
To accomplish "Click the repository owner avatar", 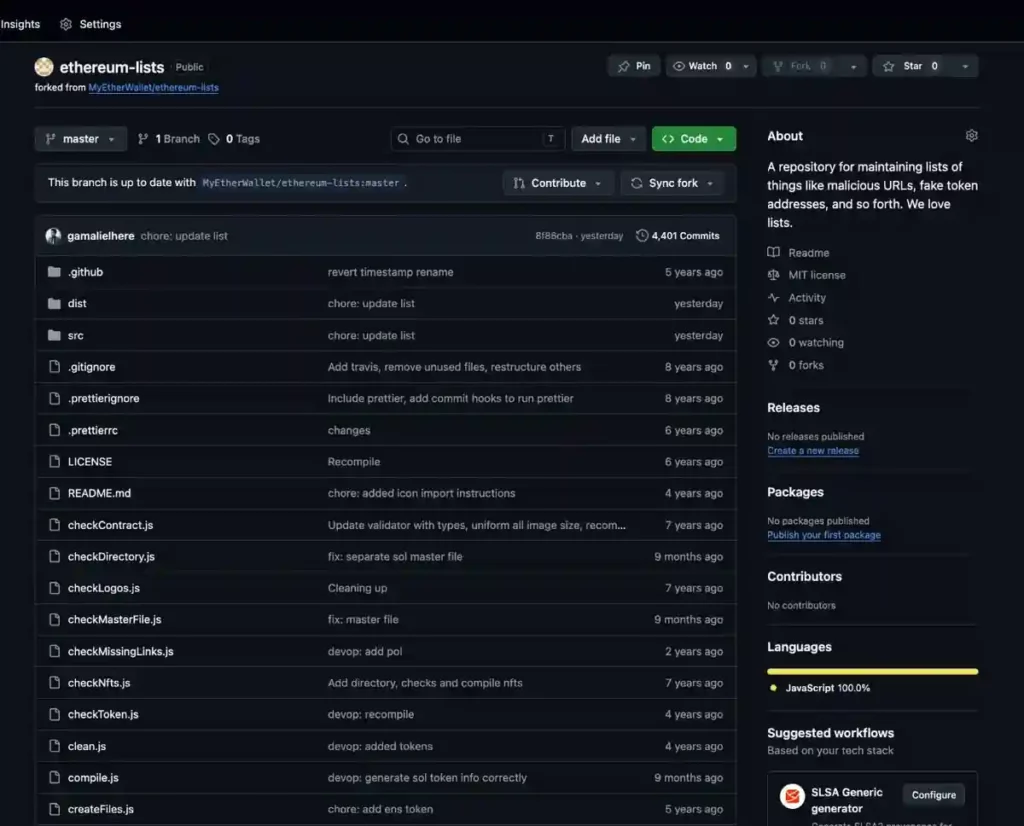I will [44, 67].
